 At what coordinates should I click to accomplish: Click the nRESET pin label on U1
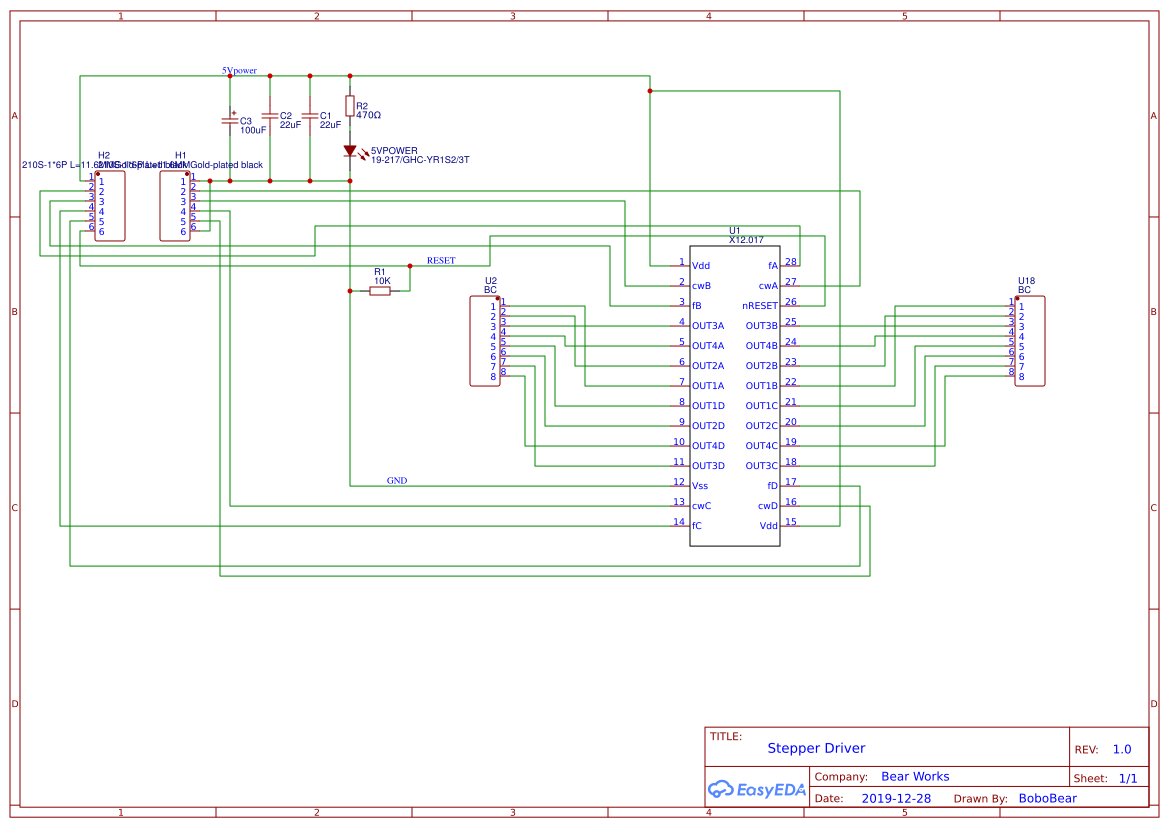click(x=759, y=306)
